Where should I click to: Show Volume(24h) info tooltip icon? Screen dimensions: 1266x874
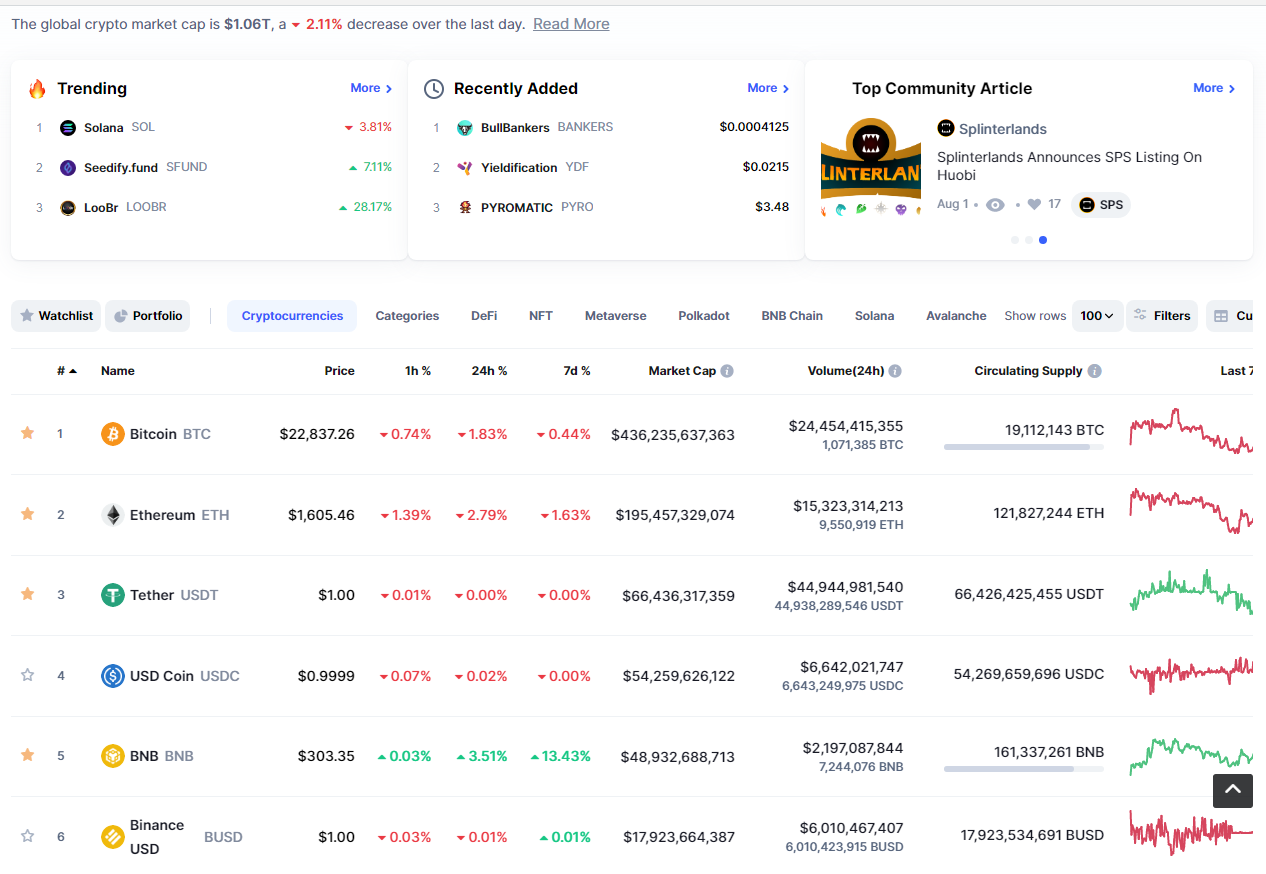(895, 371)
